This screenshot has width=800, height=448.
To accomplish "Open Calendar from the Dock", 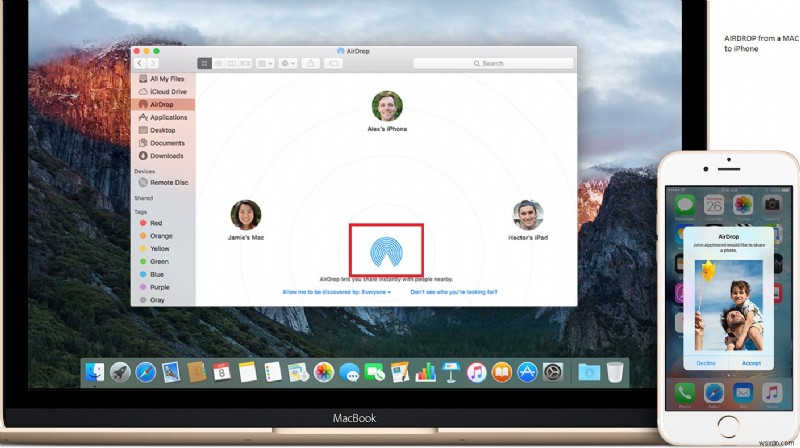I will [222, 372].
